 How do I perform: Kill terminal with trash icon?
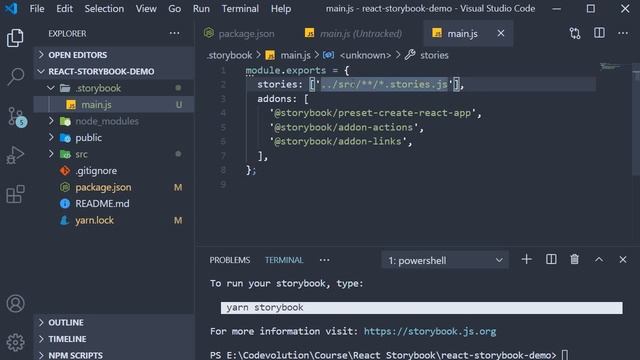(x=575, y=259)
